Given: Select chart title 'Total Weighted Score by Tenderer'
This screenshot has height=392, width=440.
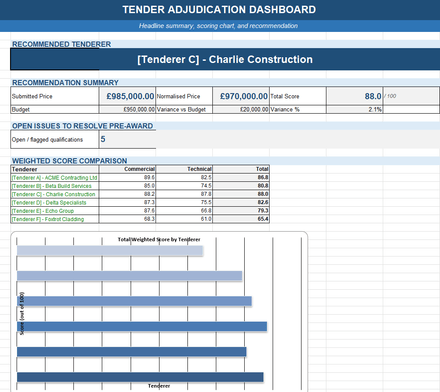Looking at the screenshot, I should [159, 239].
